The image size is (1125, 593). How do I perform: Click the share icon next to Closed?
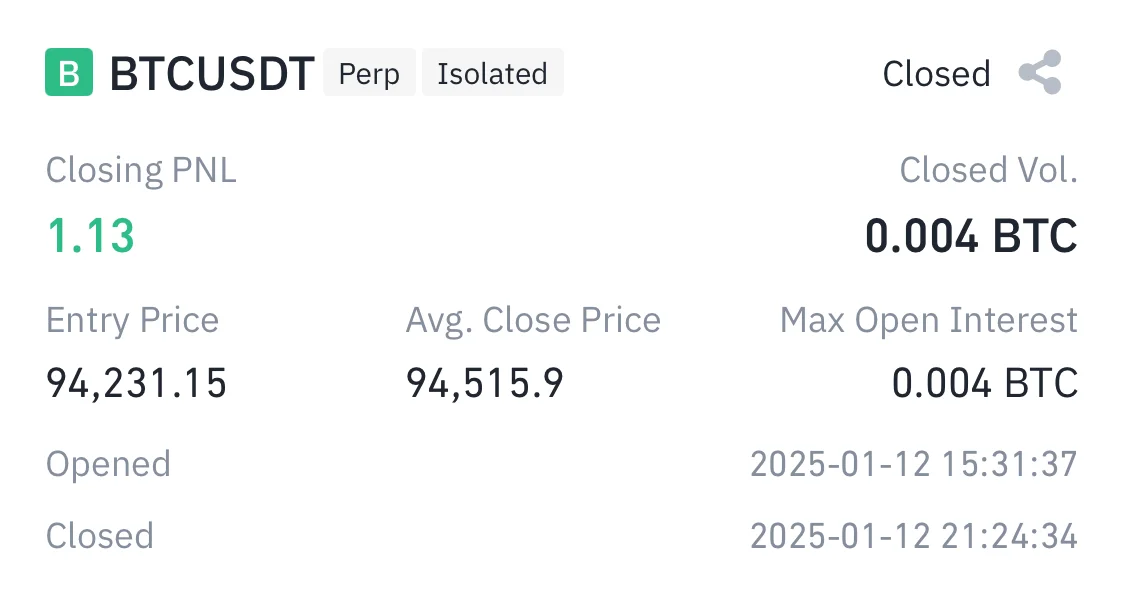pyautogui.click(x=1039, y=73)
